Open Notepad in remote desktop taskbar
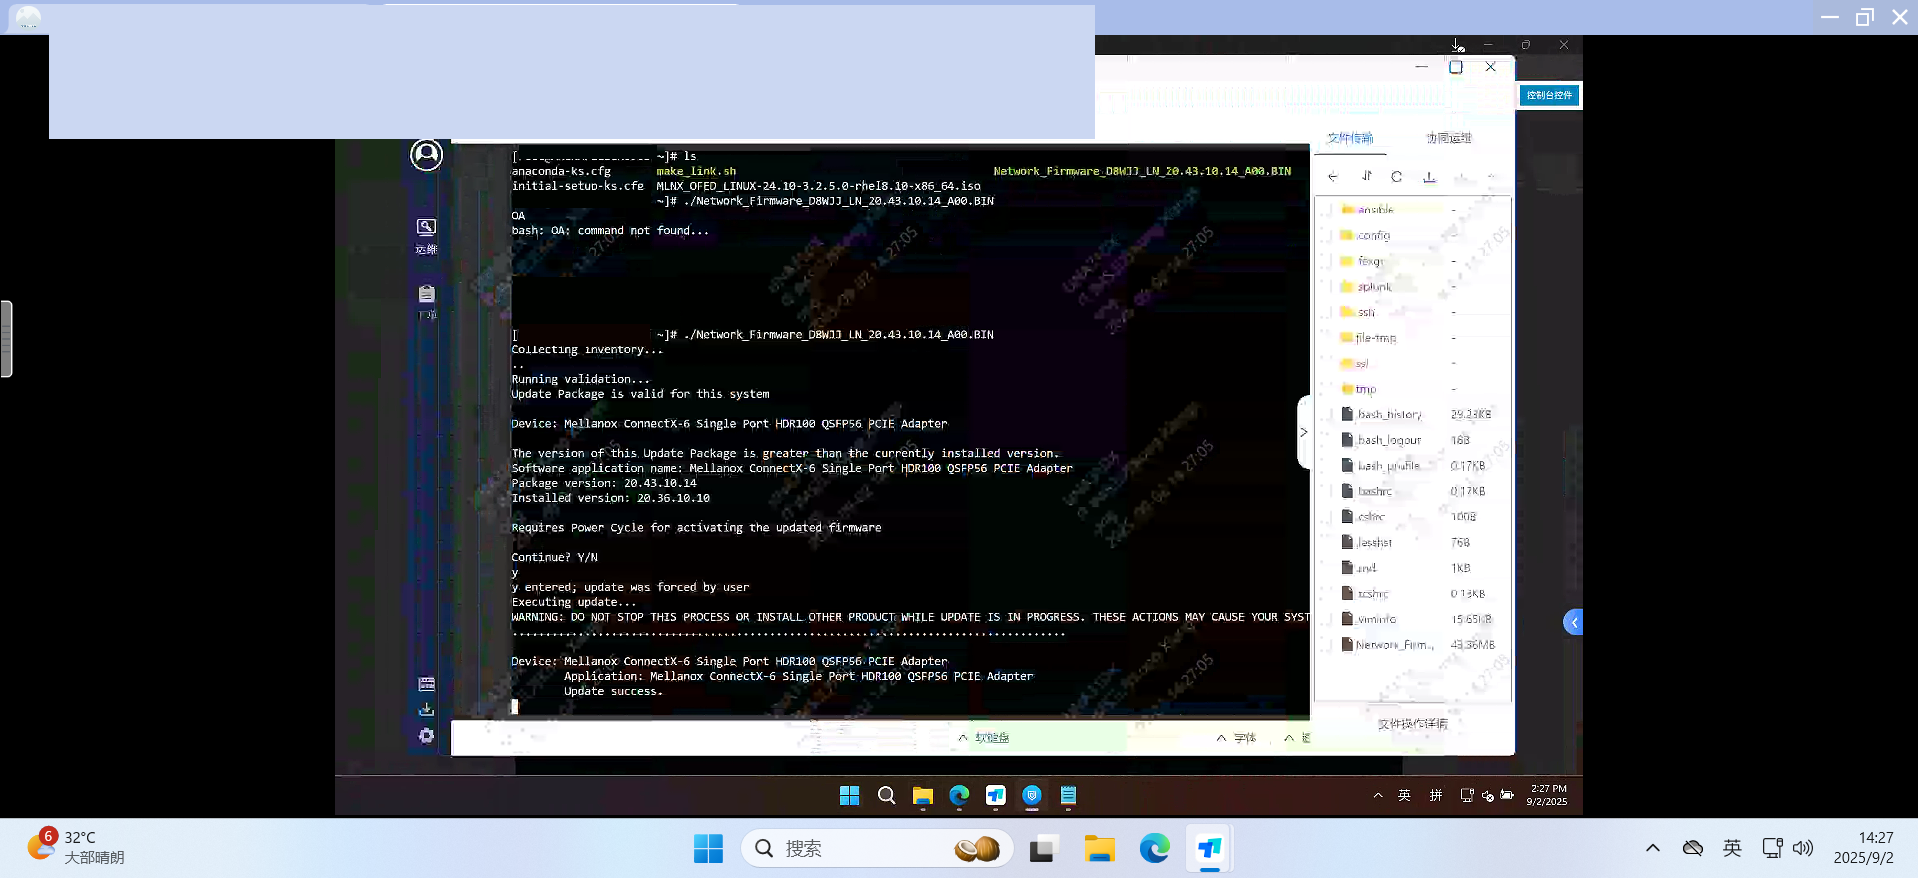 click(1068, 796)
